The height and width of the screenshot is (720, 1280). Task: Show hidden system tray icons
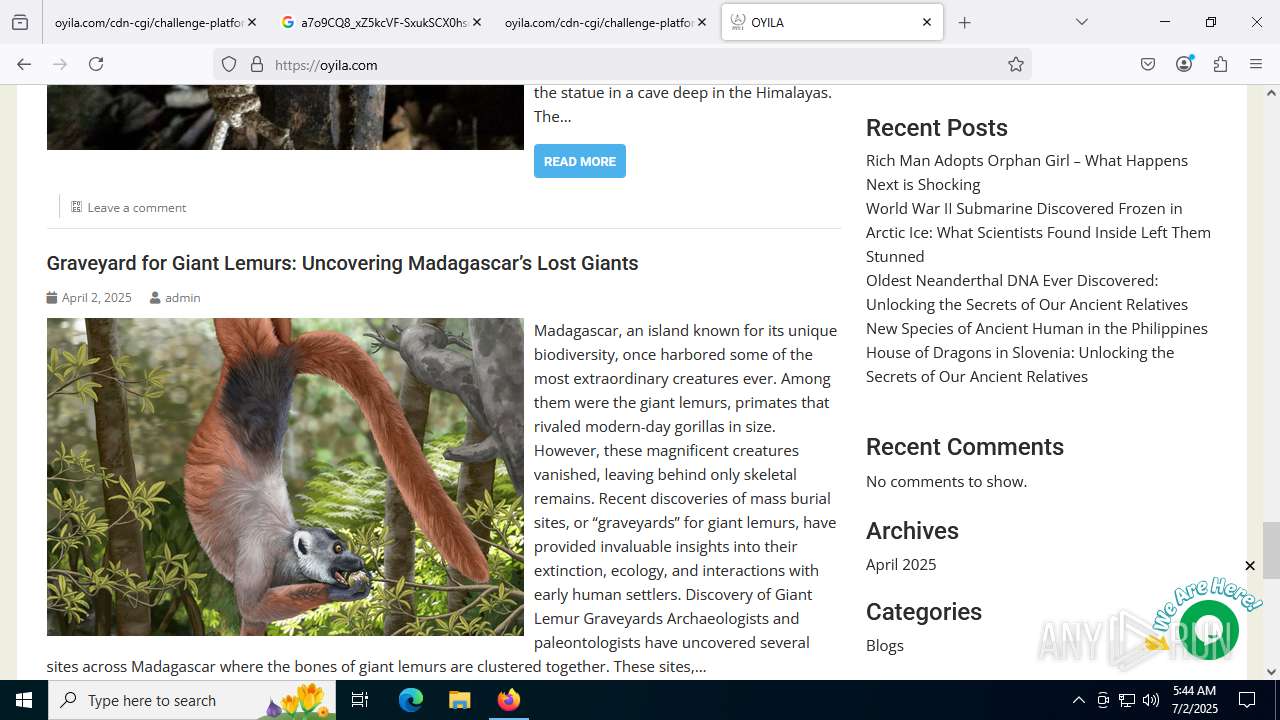[x=1078, y=700]
